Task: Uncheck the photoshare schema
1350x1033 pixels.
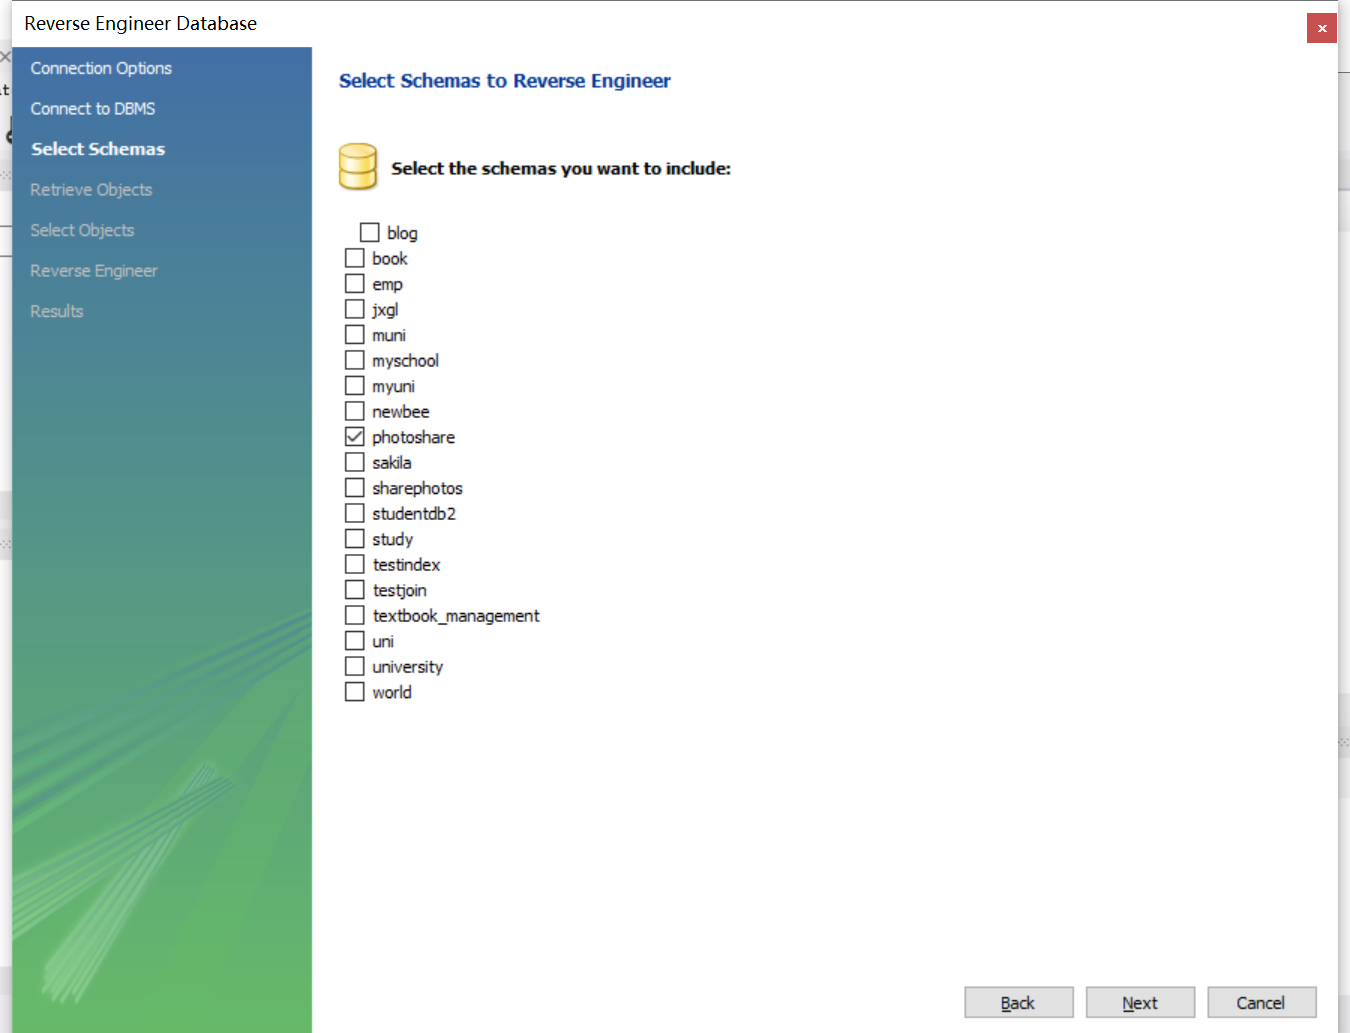Action: [354, 436]
